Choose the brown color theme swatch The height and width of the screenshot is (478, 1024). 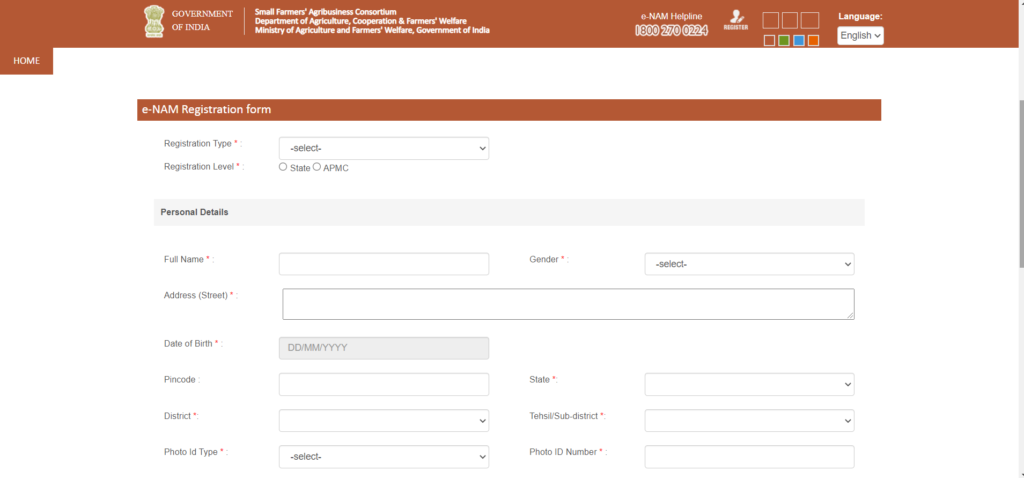[x=769, y=40]
